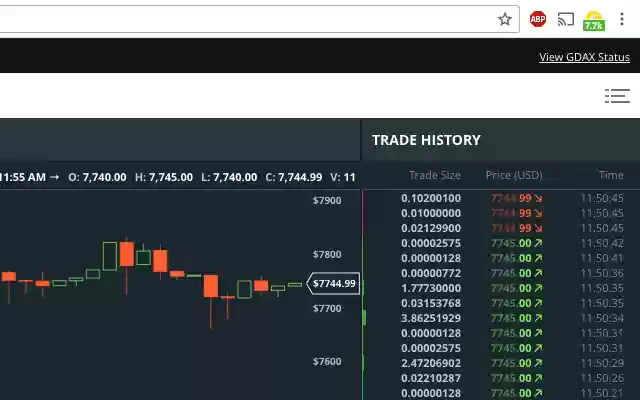The width and height of the screenshot is (640, 400).
Task: Open the list menu icon in the header
Action: (x=617, y=96)
